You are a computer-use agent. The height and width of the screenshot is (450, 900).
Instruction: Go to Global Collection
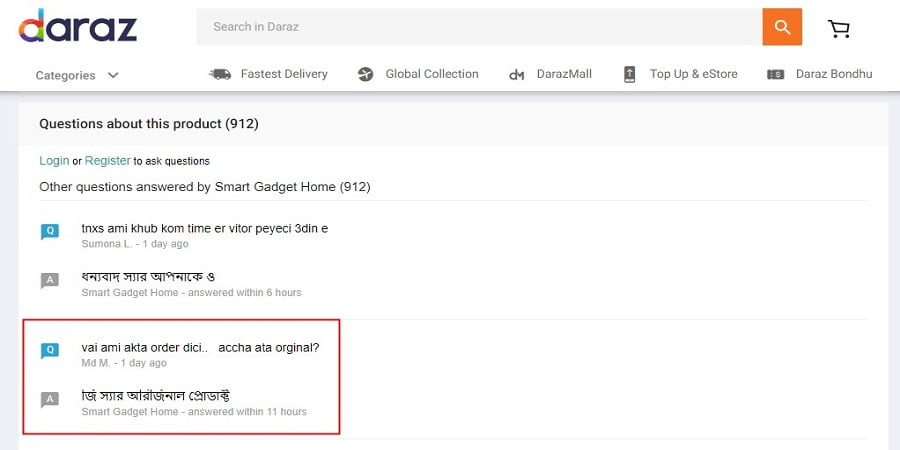432,74
